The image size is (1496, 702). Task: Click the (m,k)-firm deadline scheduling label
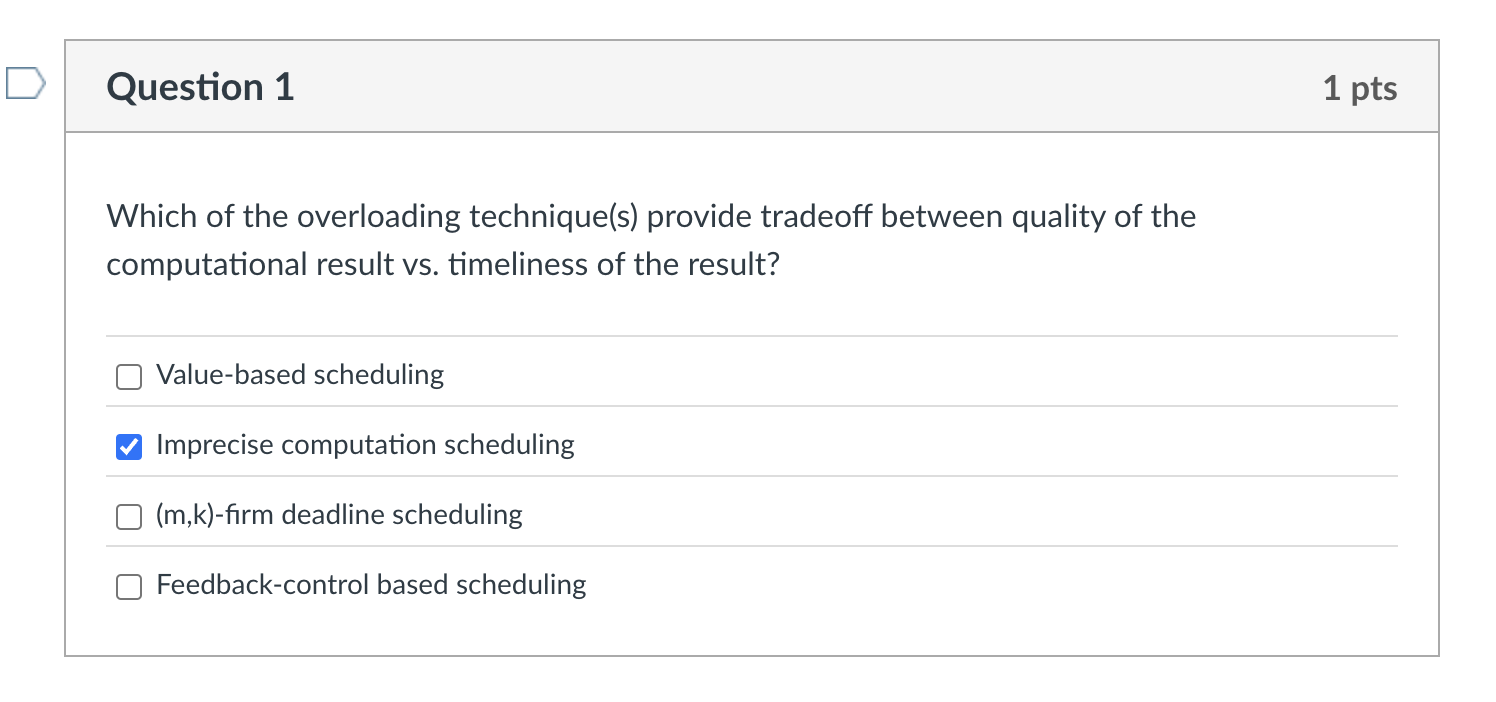(x=338, y=515)
